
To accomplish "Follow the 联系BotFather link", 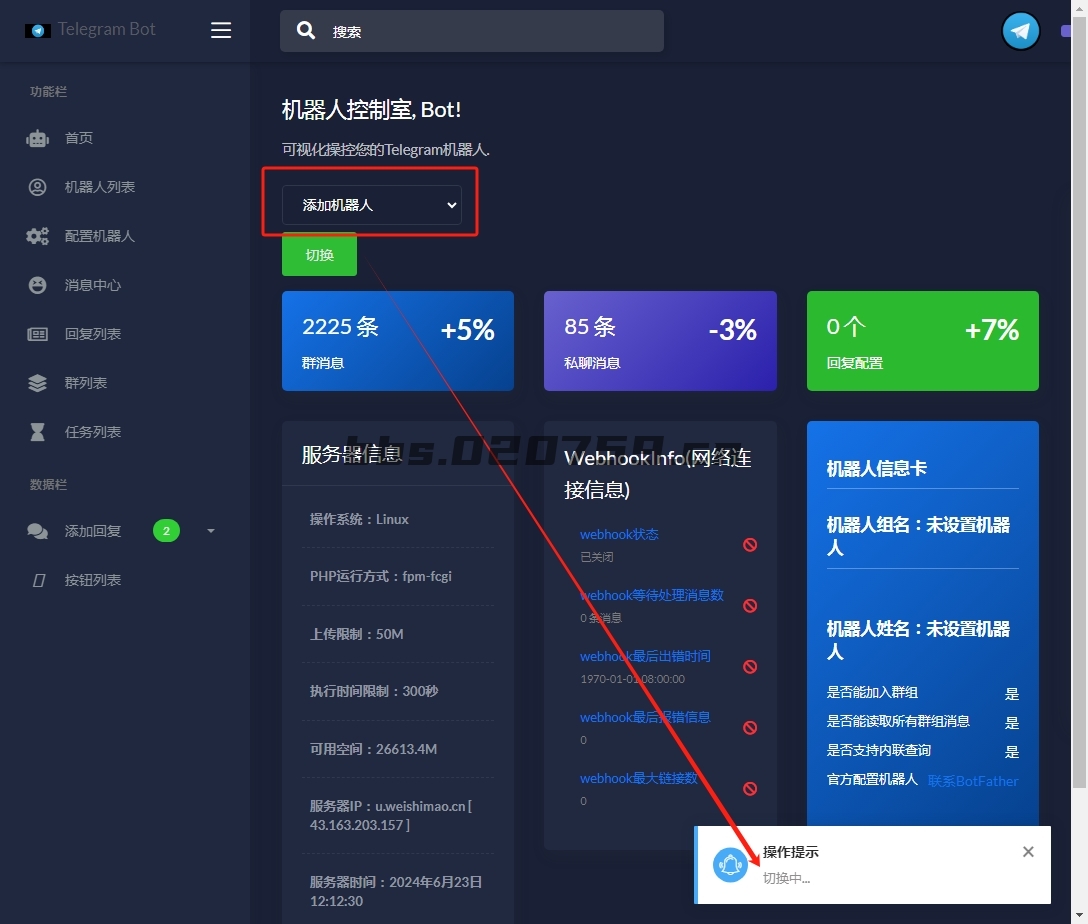I will click(x=972, y=781).
